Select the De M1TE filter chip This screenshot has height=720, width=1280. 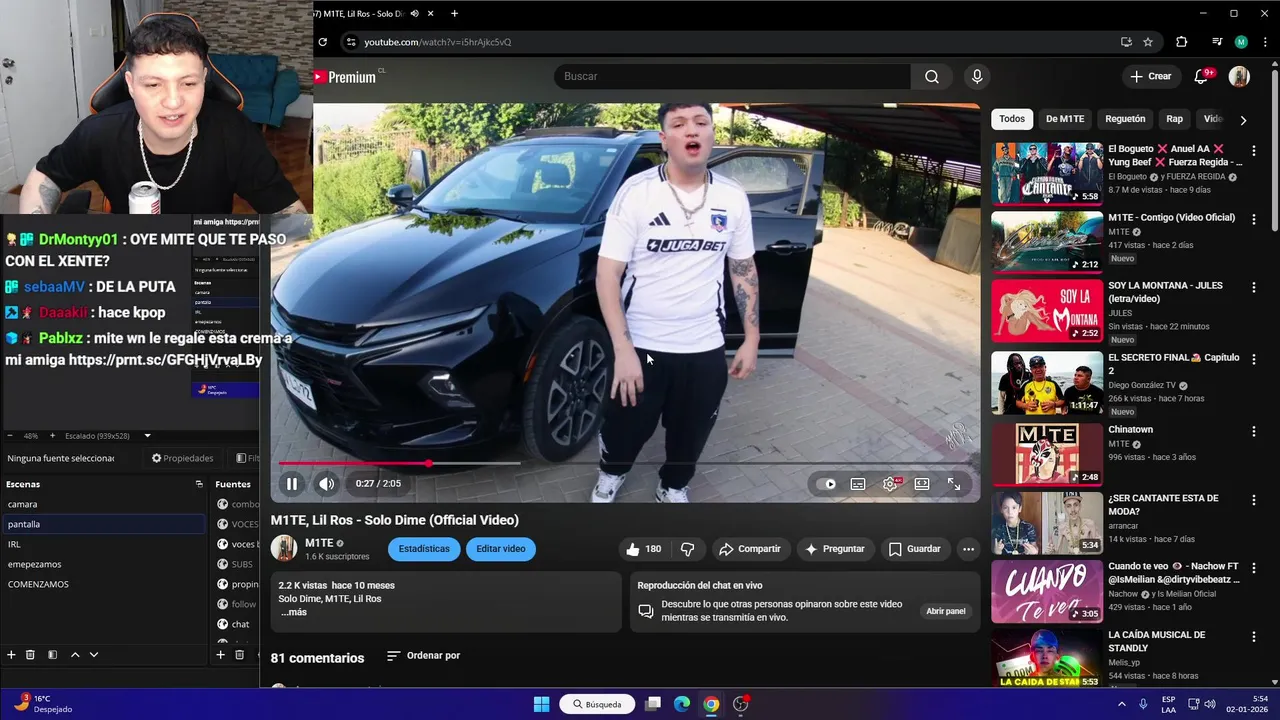(1065, 119)
